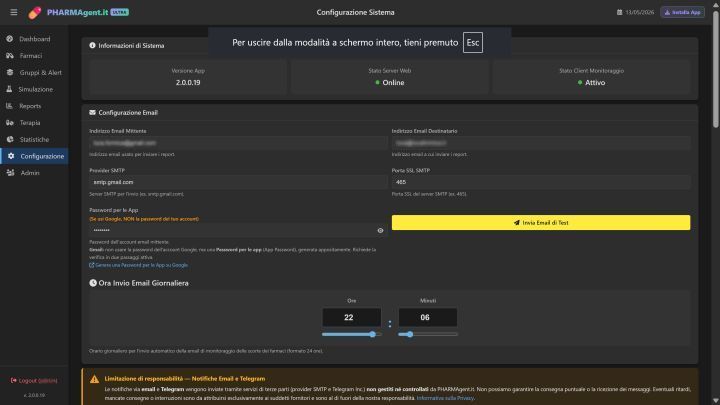Open Informativa sulla Privacy link

pyautogui.click(x=445, y=398)
